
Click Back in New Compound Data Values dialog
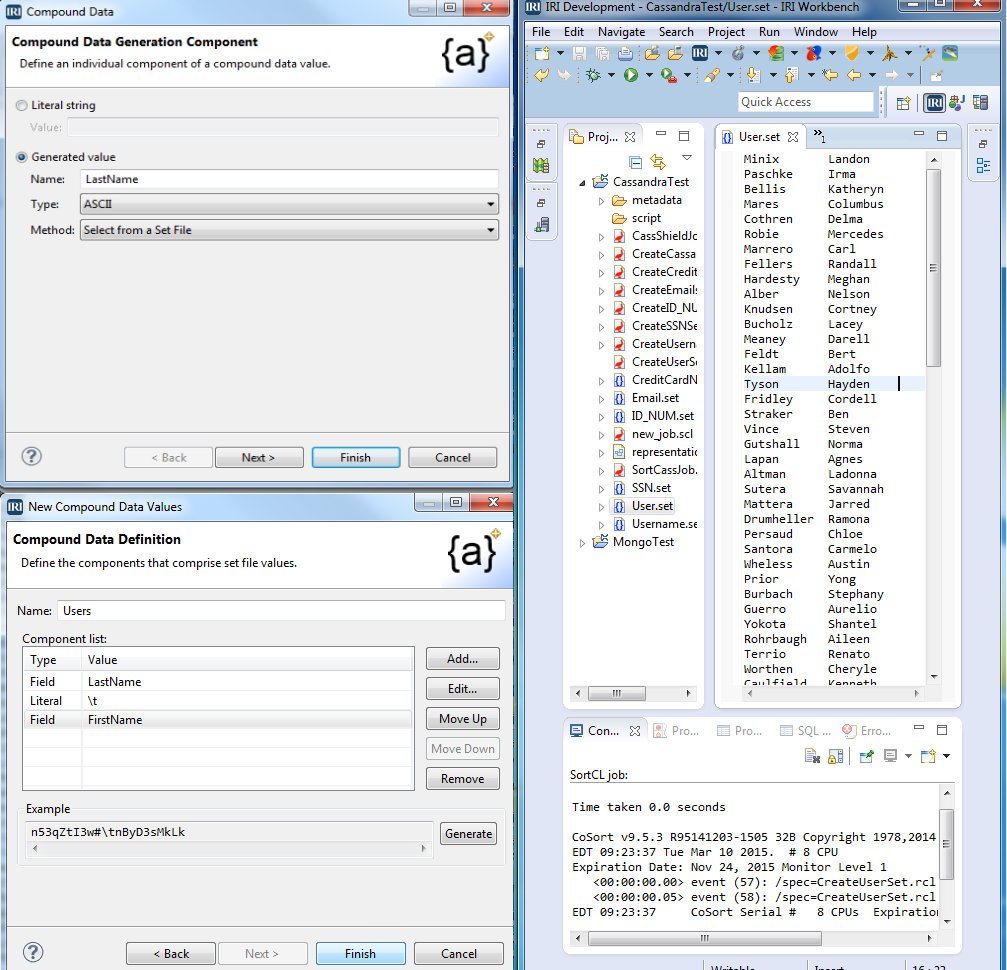click(171, 953)
